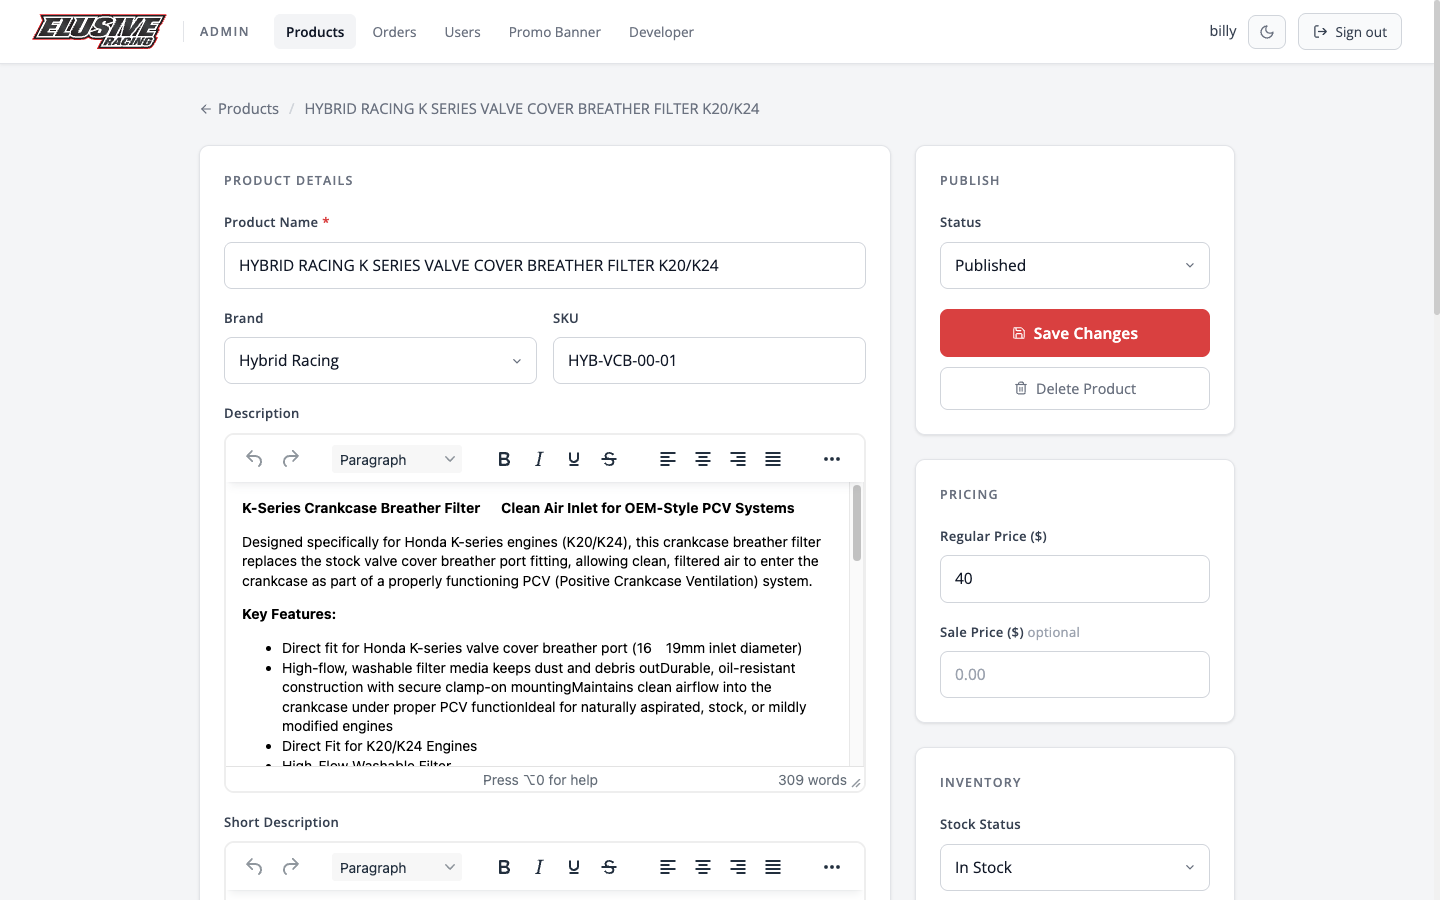The height and width of the screenshot is (900, 1440).
Task: Align center in Short Description editor
Action: 703,867
